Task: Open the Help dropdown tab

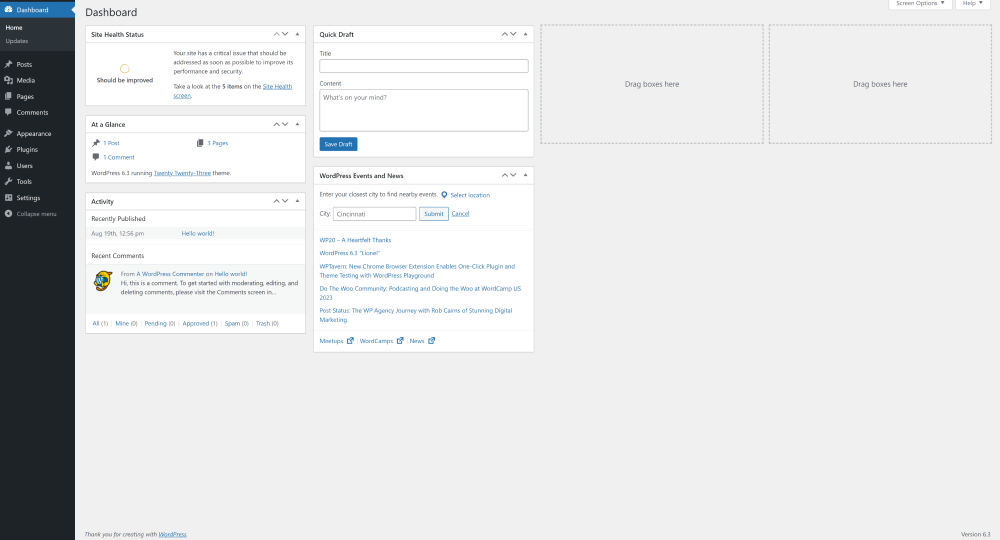Action: tap(973, 4)
